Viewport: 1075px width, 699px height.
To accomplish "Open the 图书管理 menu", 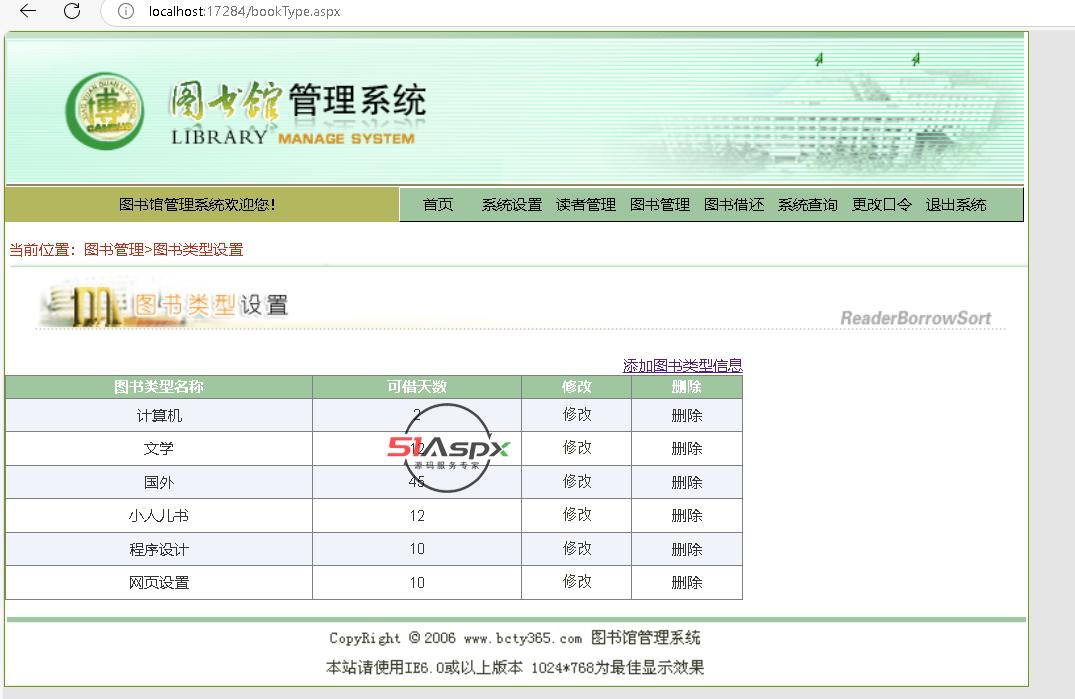I will pos(659,205).
